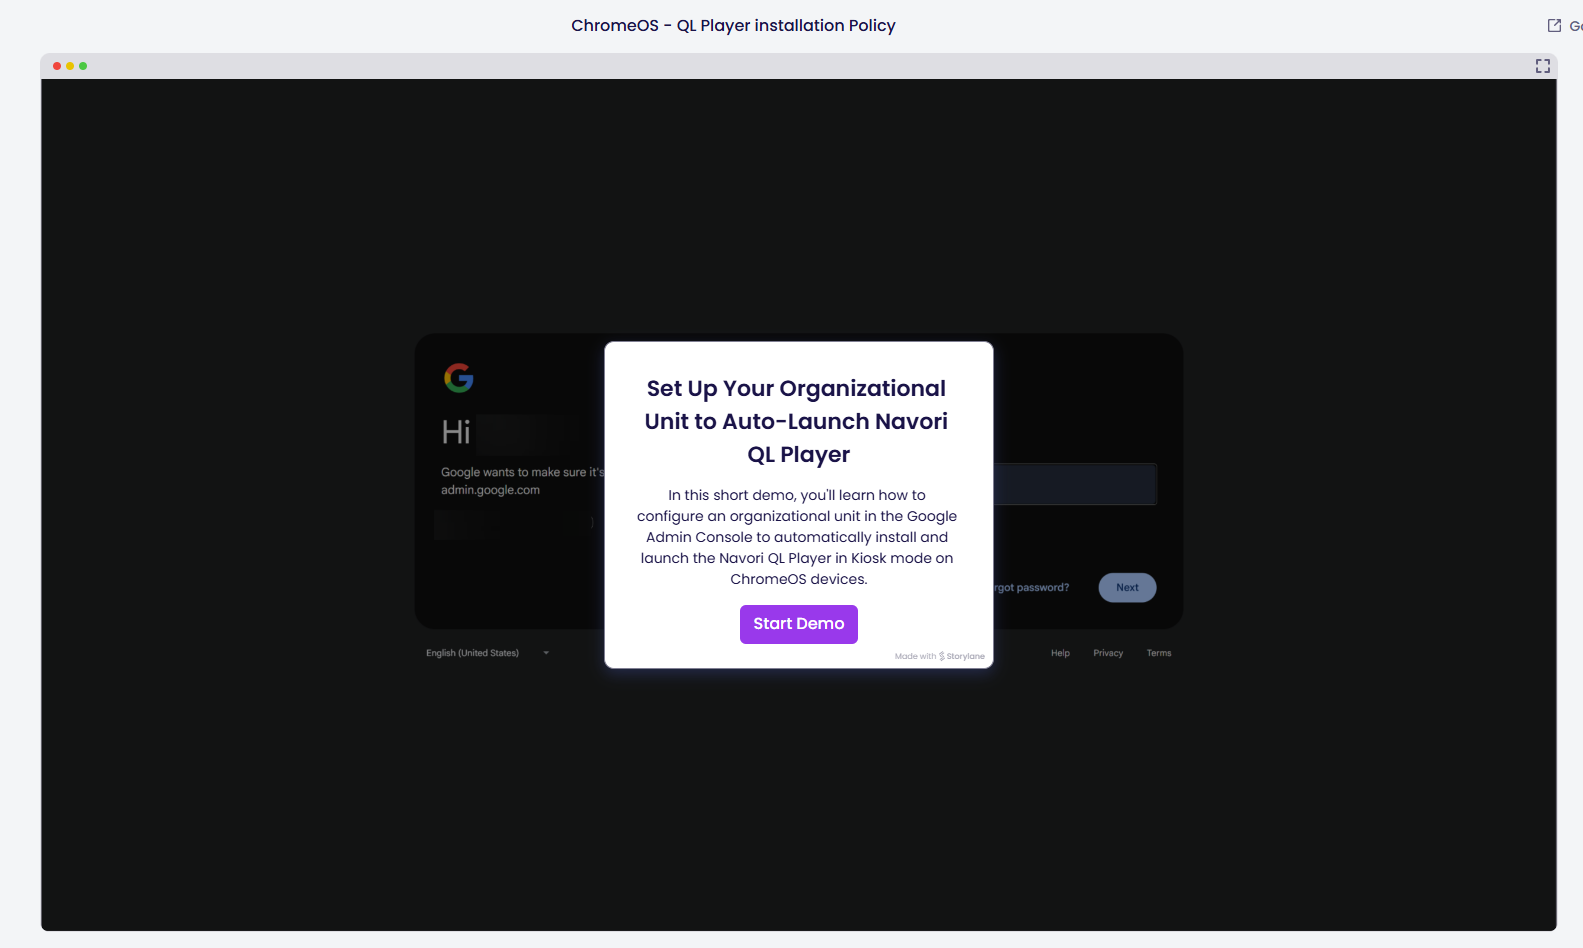Click into the dimmed password input field

[1075, 484]
